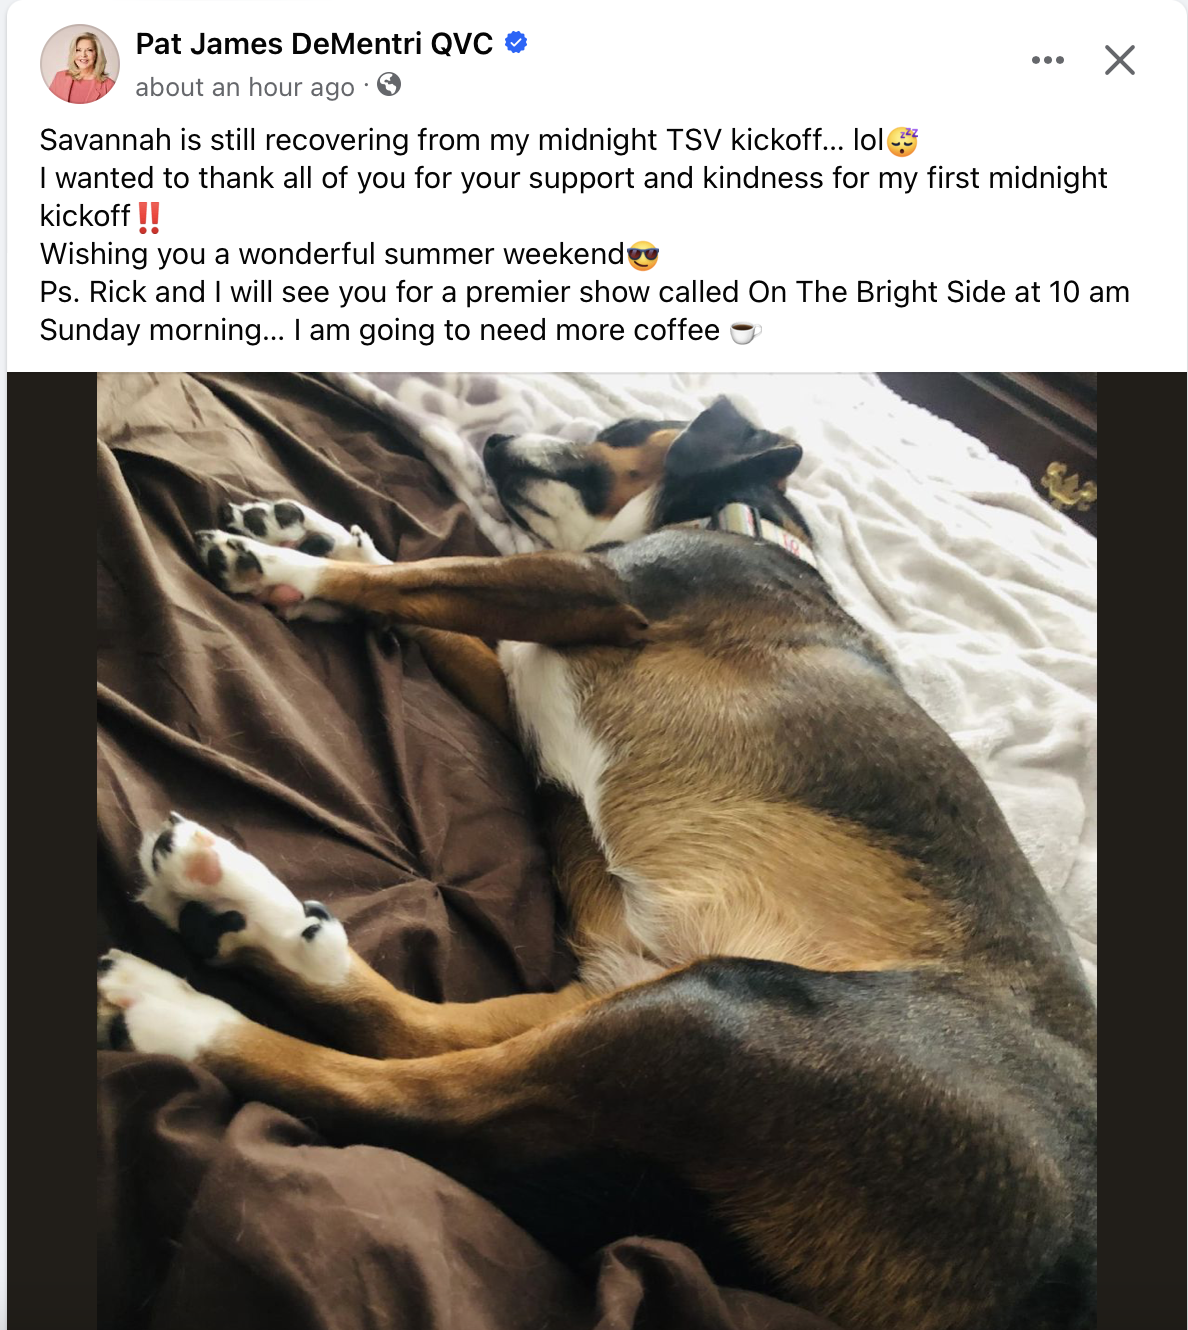Image resolution: width=1188 pixels, height=1330 pixels.
Task: Open the Pat James DeMentri QVC profile name
Action: [314, 44]
